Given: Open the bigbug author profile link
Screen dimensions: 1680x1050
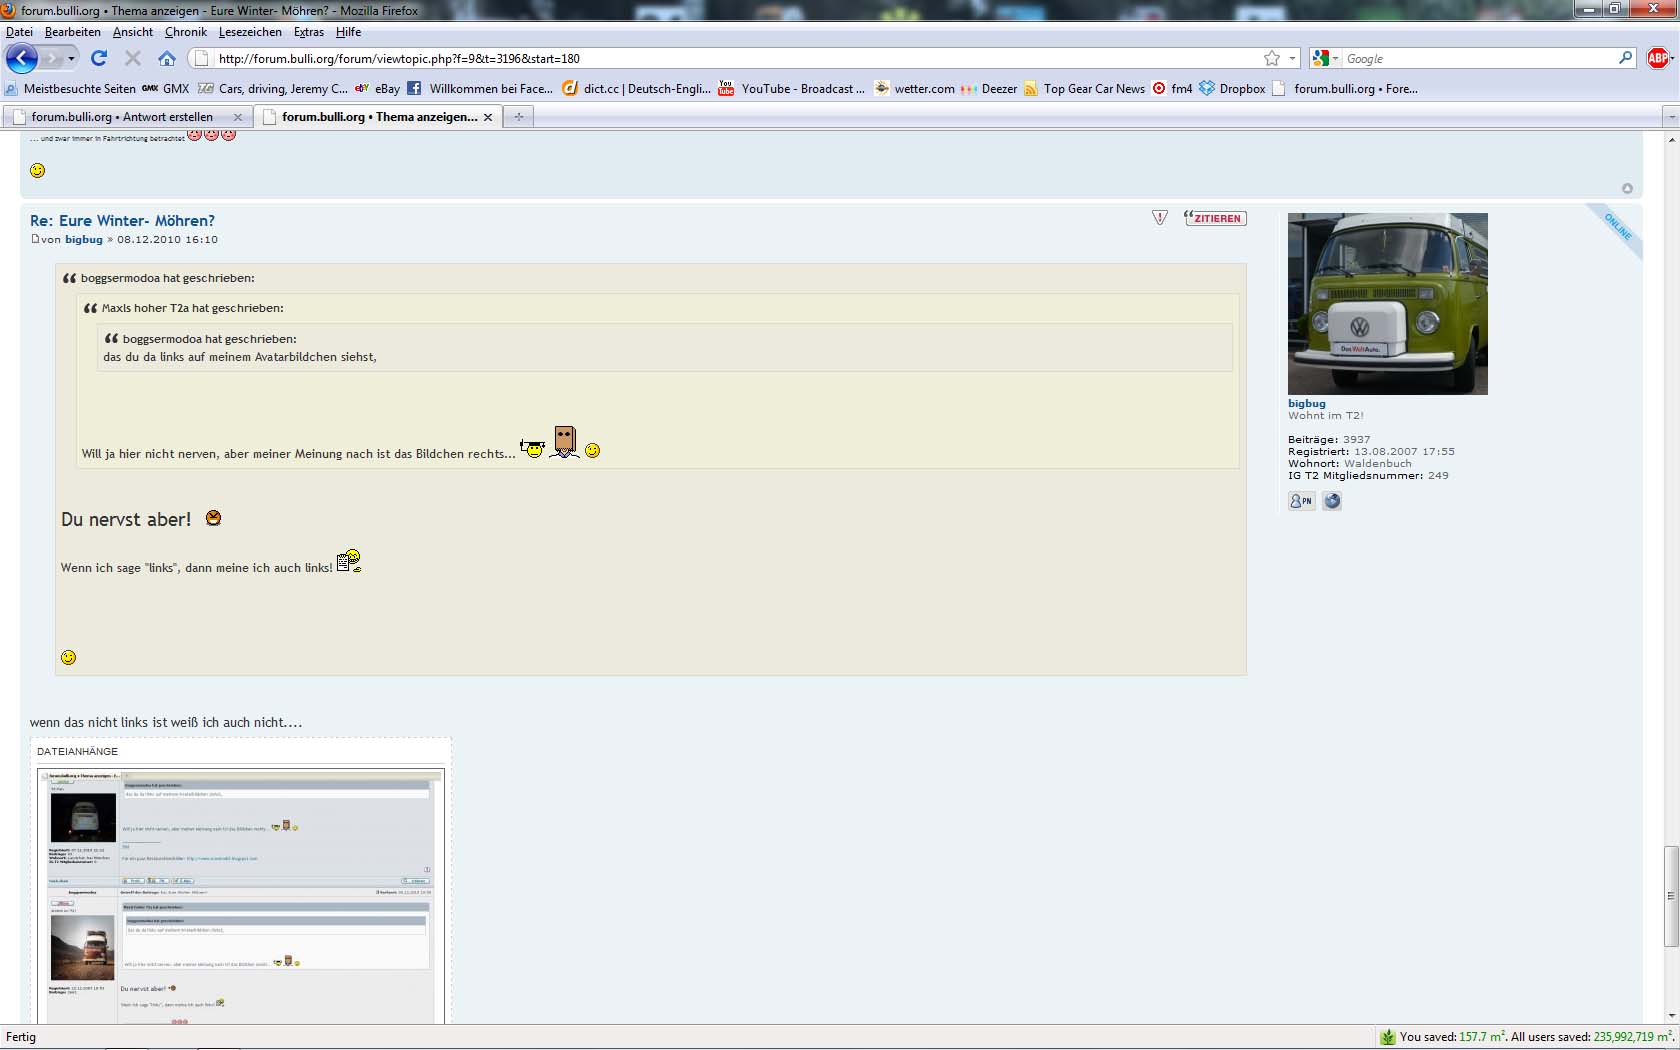Looking at the screenshot, I should tap(84, 240).
